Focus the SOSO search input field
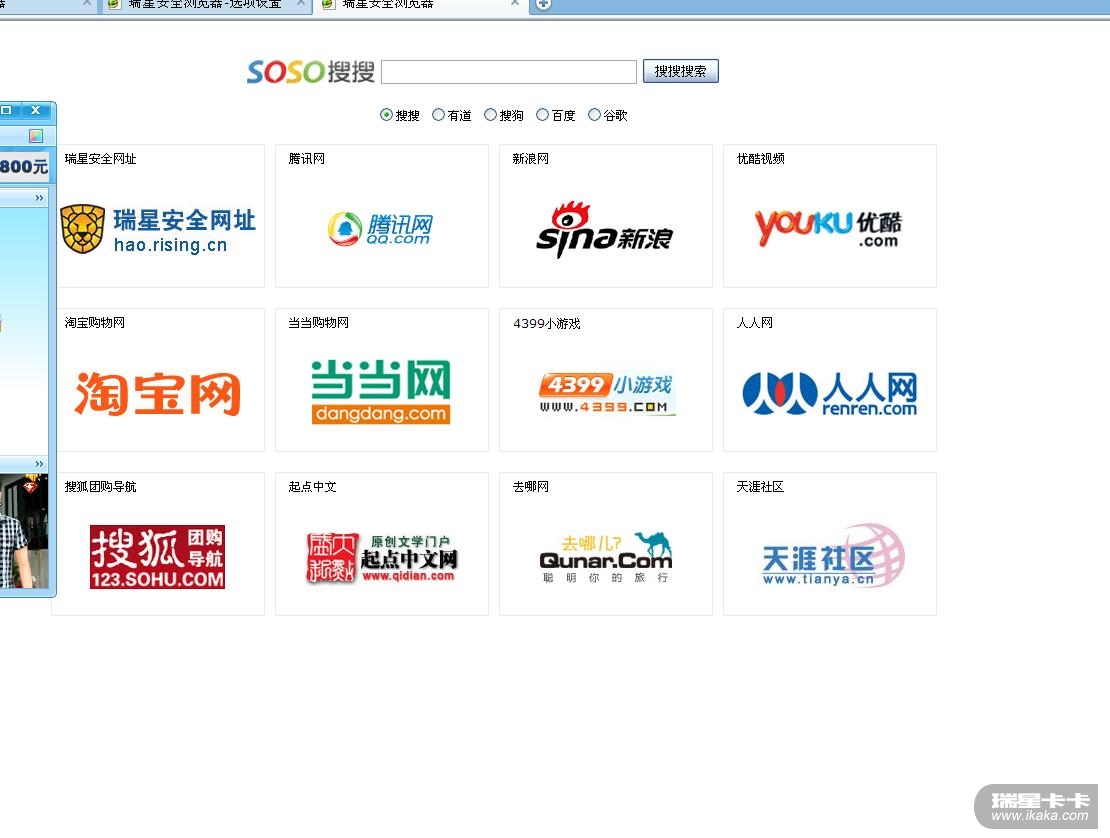The height and width of the screenshot is (838, 1110). click(x=509, y=71)
